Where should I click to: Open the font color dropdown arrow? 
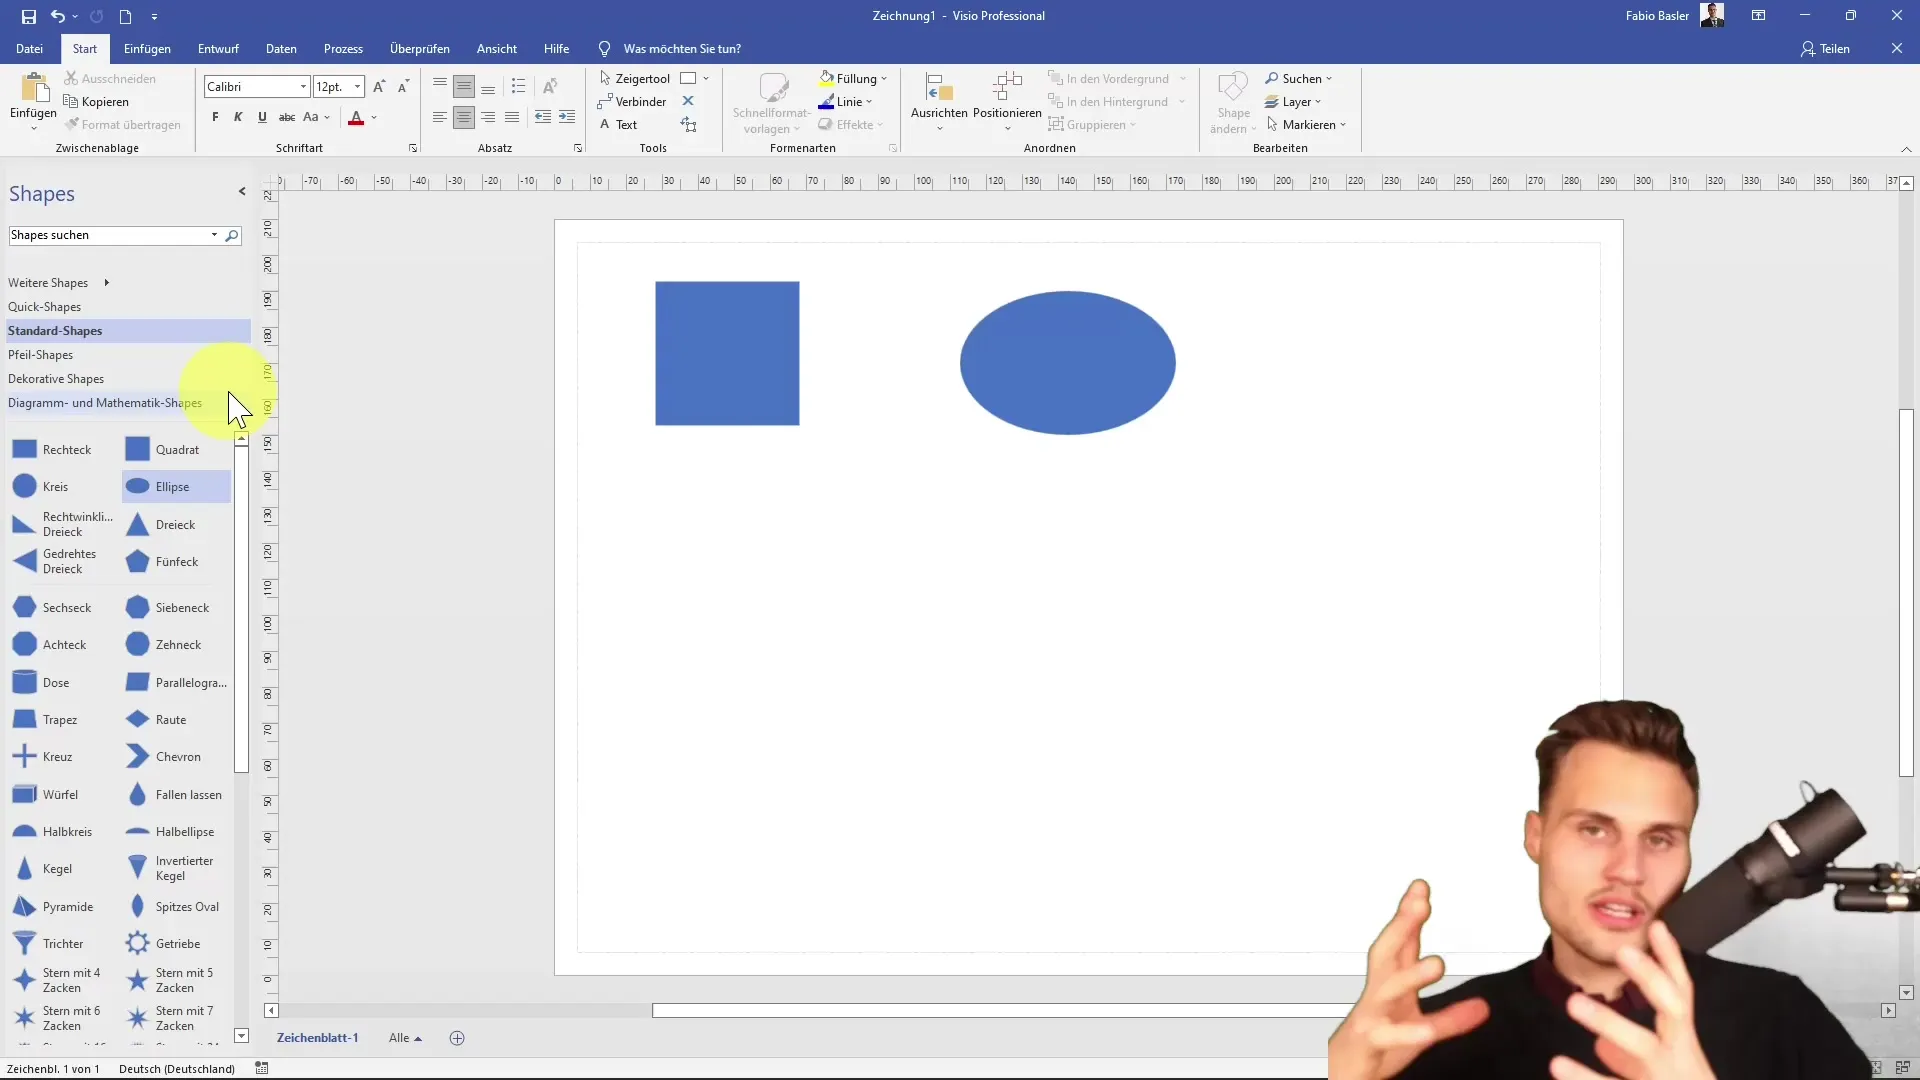click(x=374, y=118)
